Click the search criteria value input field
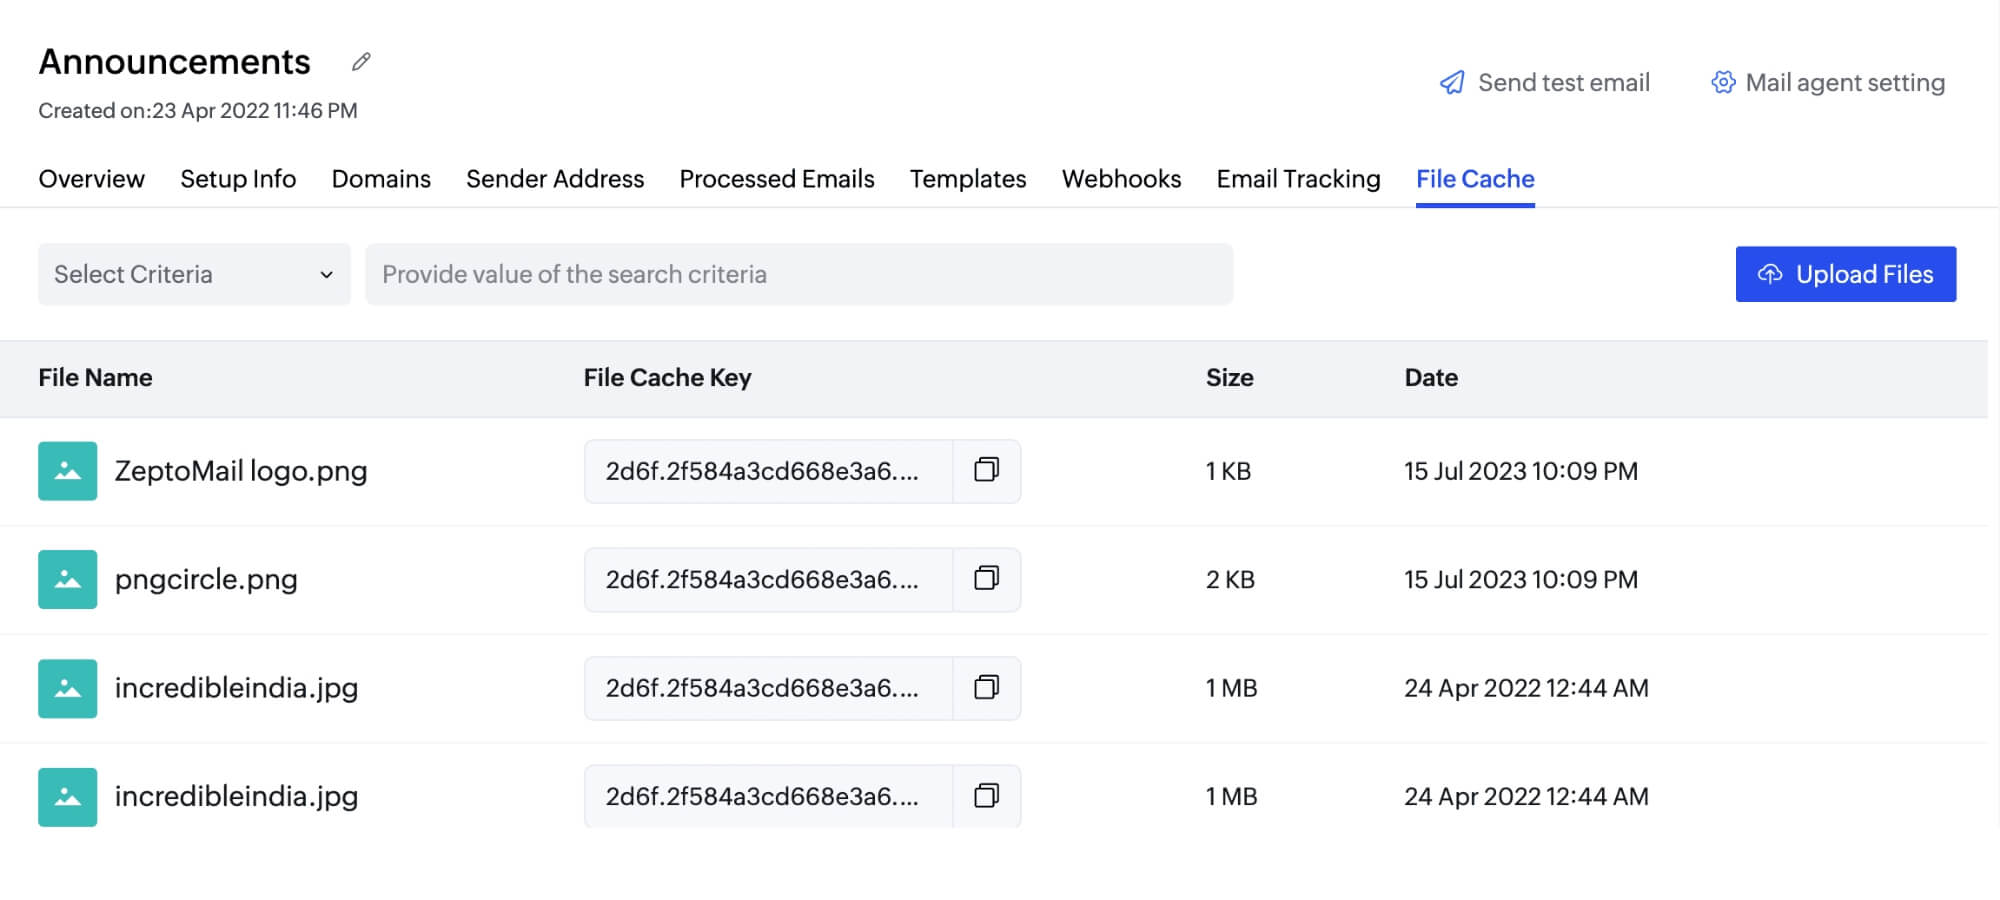The image size is (2000, 900). pos(799,274)
